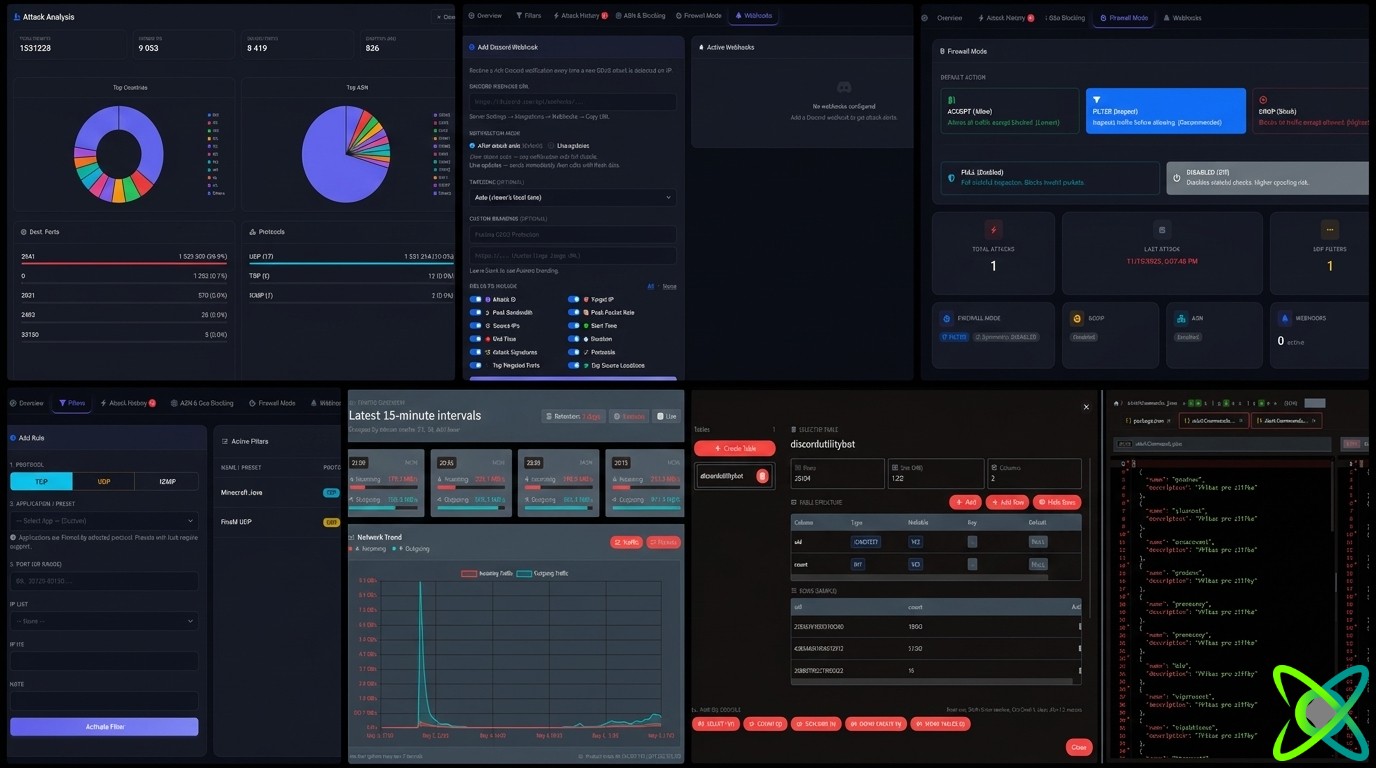The image size is (1376, 768).
Task: Click the Total Attacks bolt icon
Action: (x=993, y=229)
